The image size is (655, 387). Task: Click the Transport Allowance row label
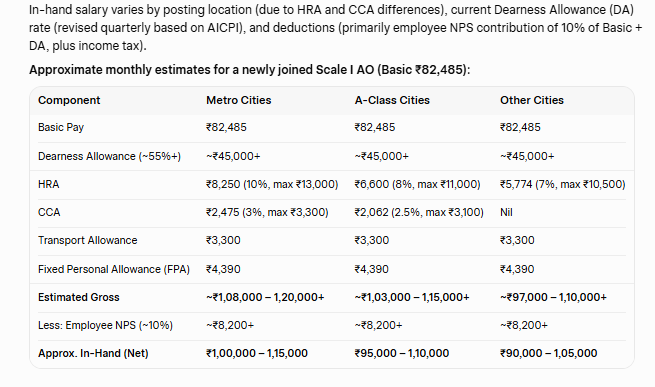tap(88, 240)
